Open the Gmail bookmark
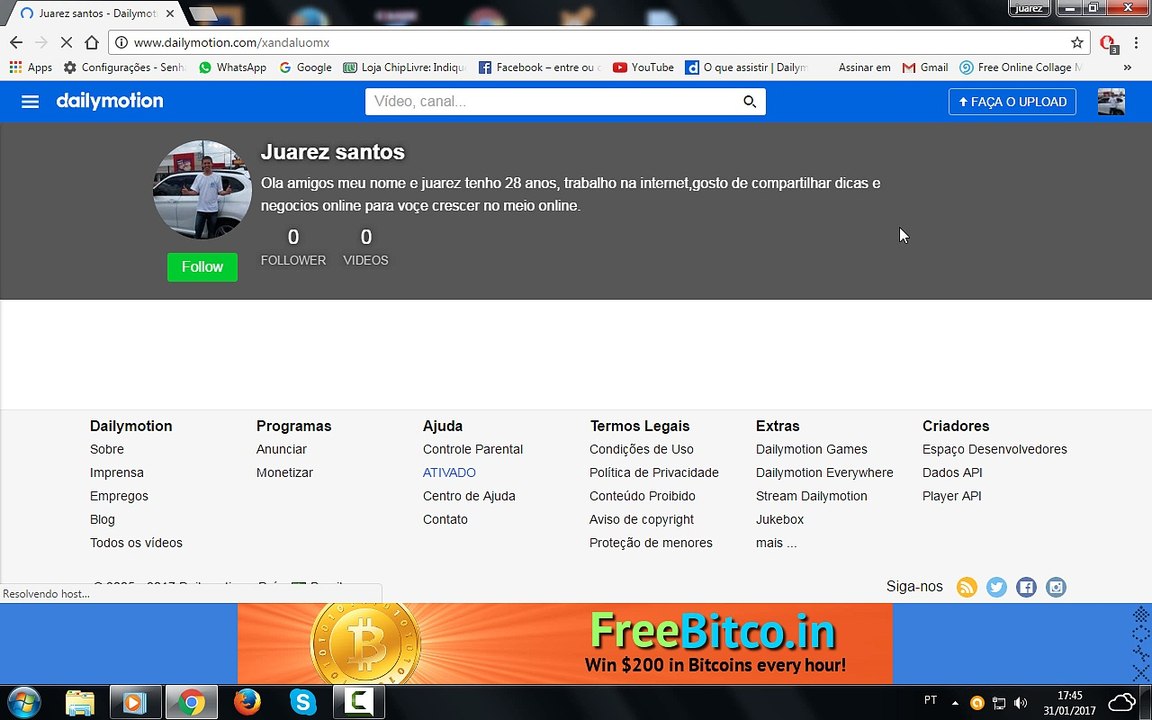Screen dimensions: 1152x720 [925, 67]
